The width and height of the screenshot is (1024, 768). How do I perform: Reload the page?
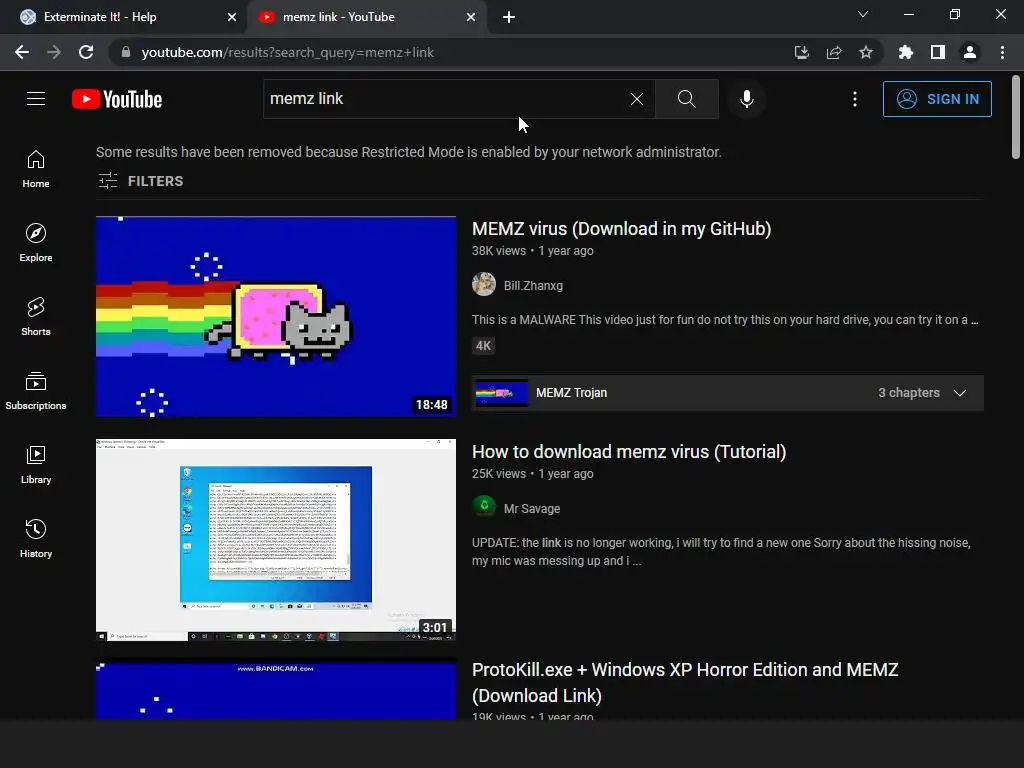86,52
